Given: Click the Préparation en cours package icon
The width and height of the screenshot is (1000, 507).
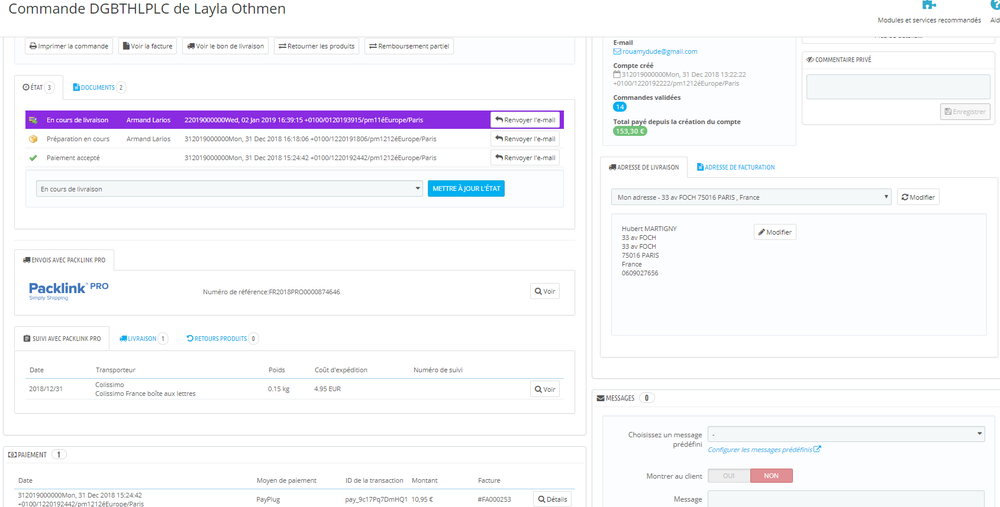Looking at the screenshot, I should click(33, 139).
